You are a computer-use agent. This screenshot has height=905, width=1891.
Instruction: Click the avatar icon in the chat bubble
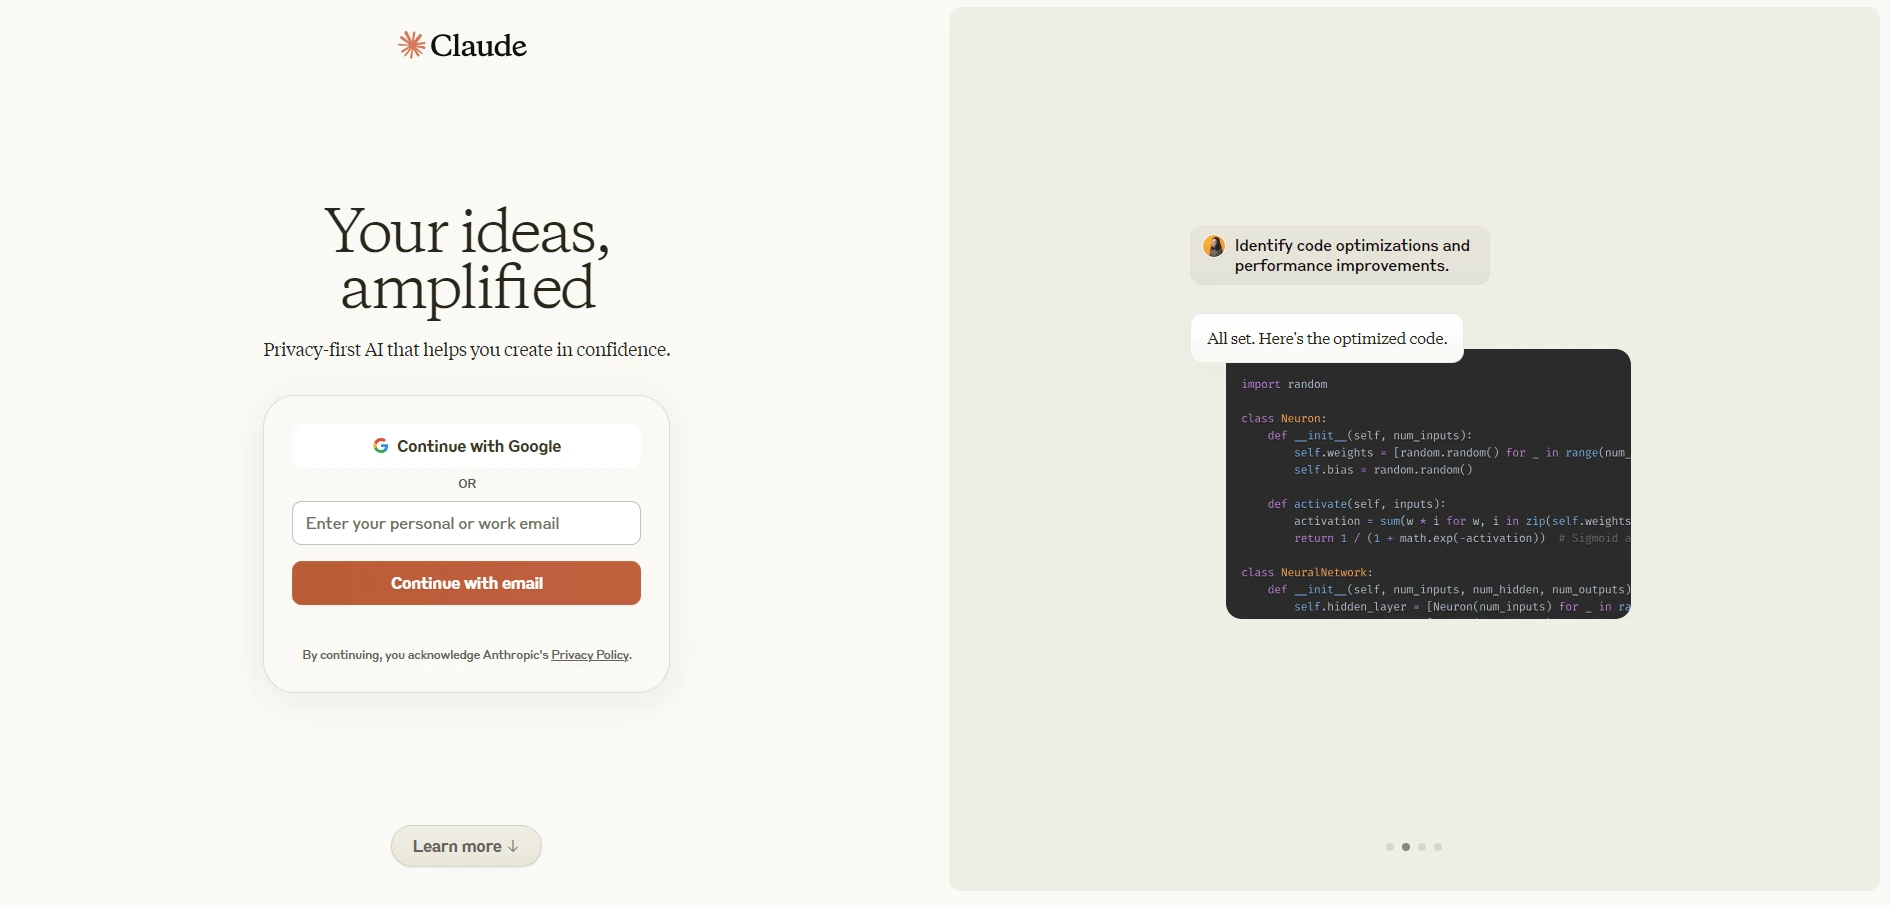1214,247
